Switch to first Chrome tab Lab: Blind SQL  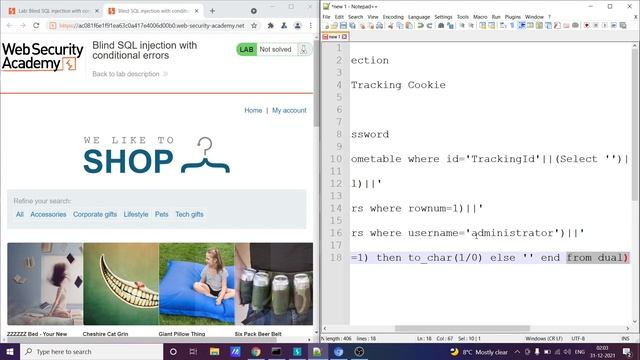point(53,11)
